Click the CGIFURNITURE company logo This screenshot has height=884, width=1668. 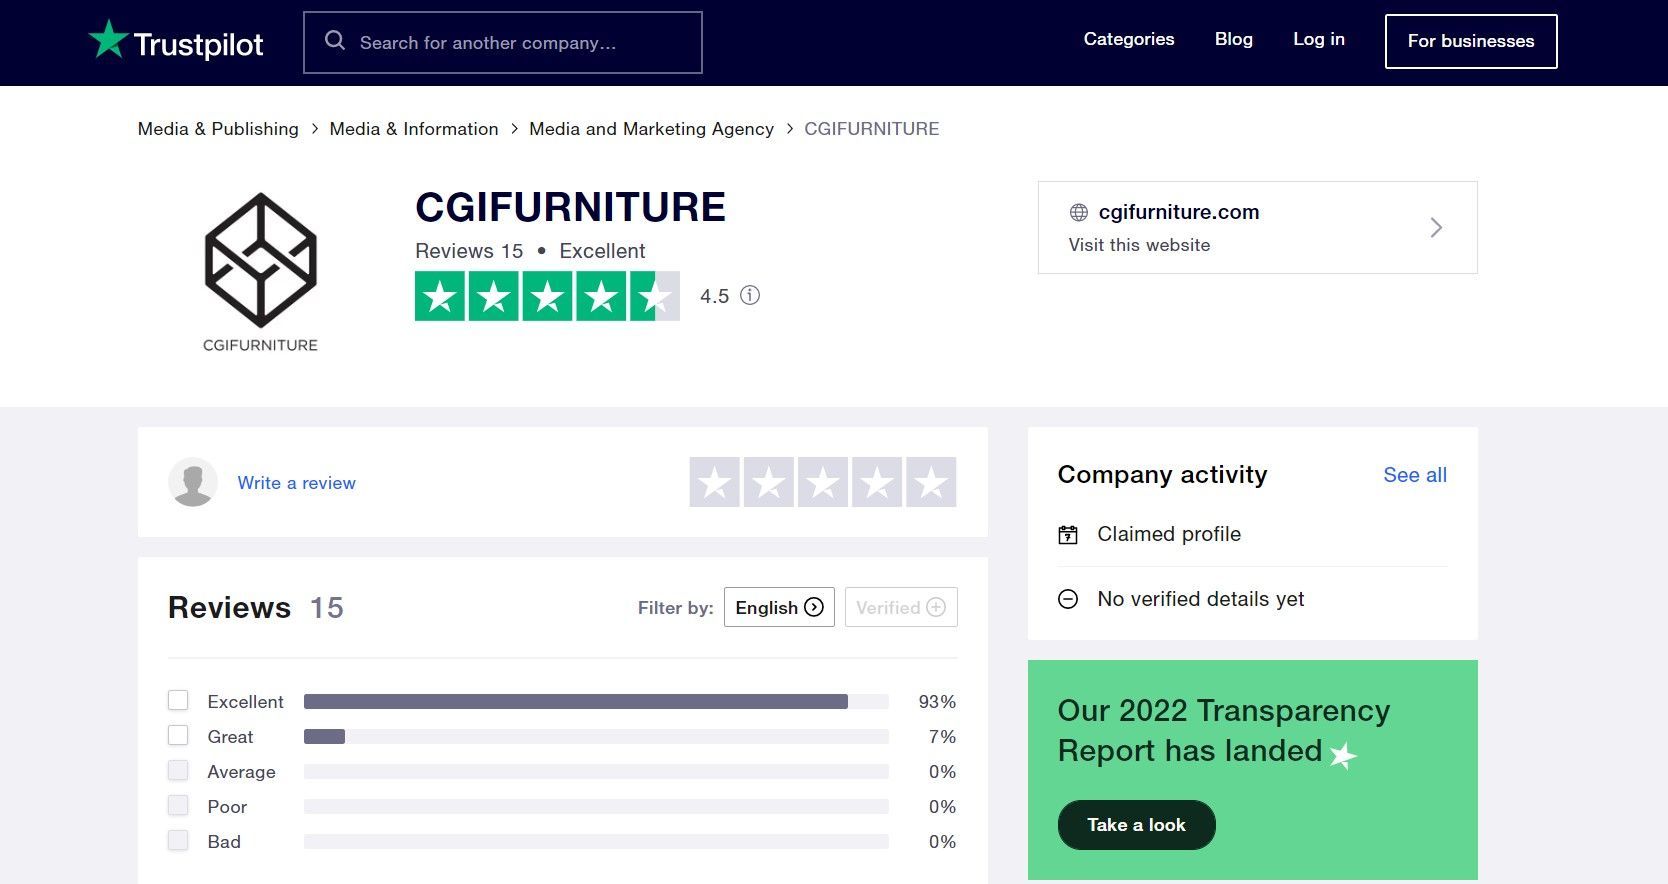click(x=261, y=263)
